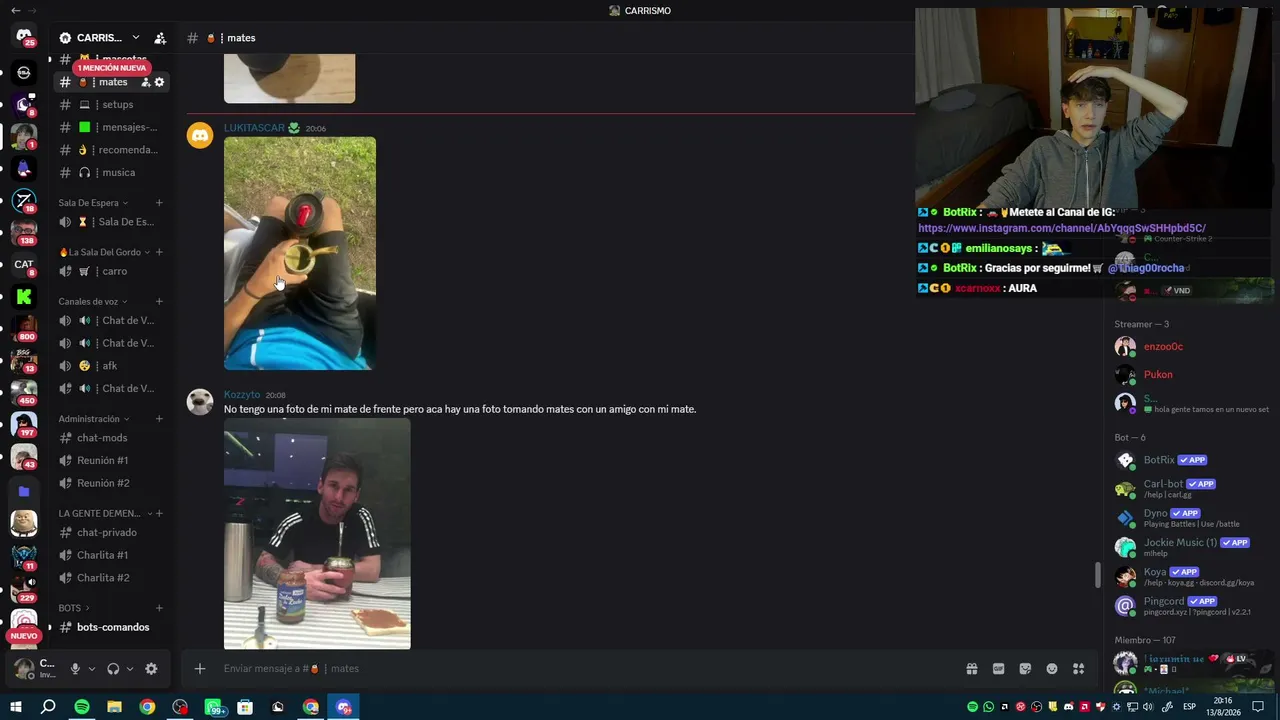Viewport: 1280px width, 720px height.
Task: Collapse the La Sala Del Gordo category
Action: (105, 252)
